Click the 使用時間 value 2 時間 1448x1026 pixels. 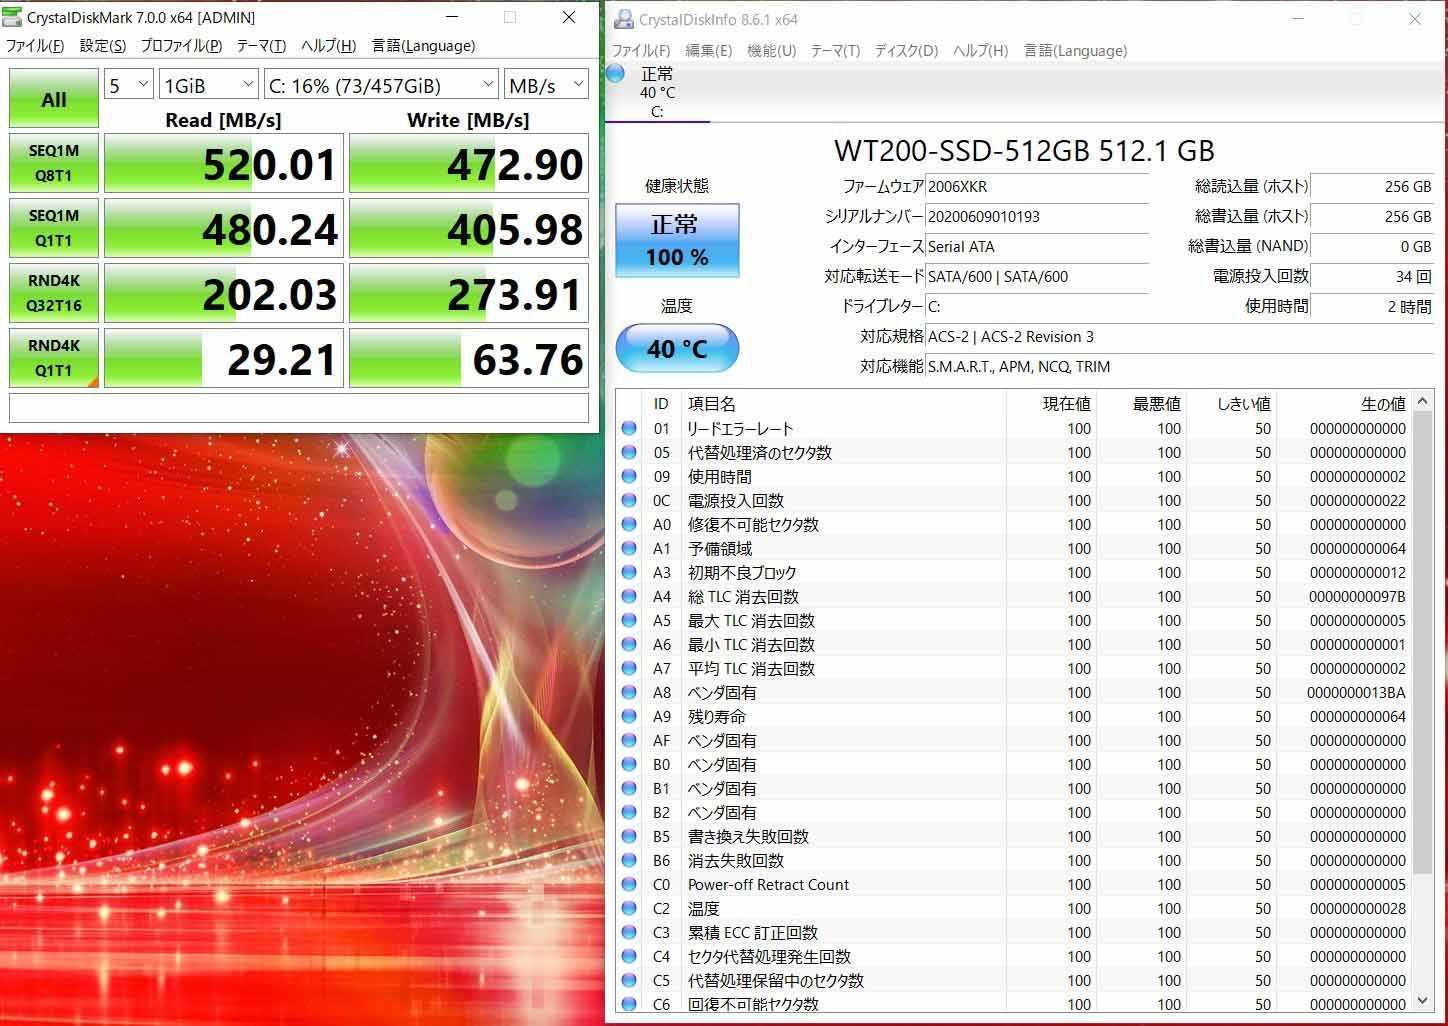click(x=1372, y=306)
